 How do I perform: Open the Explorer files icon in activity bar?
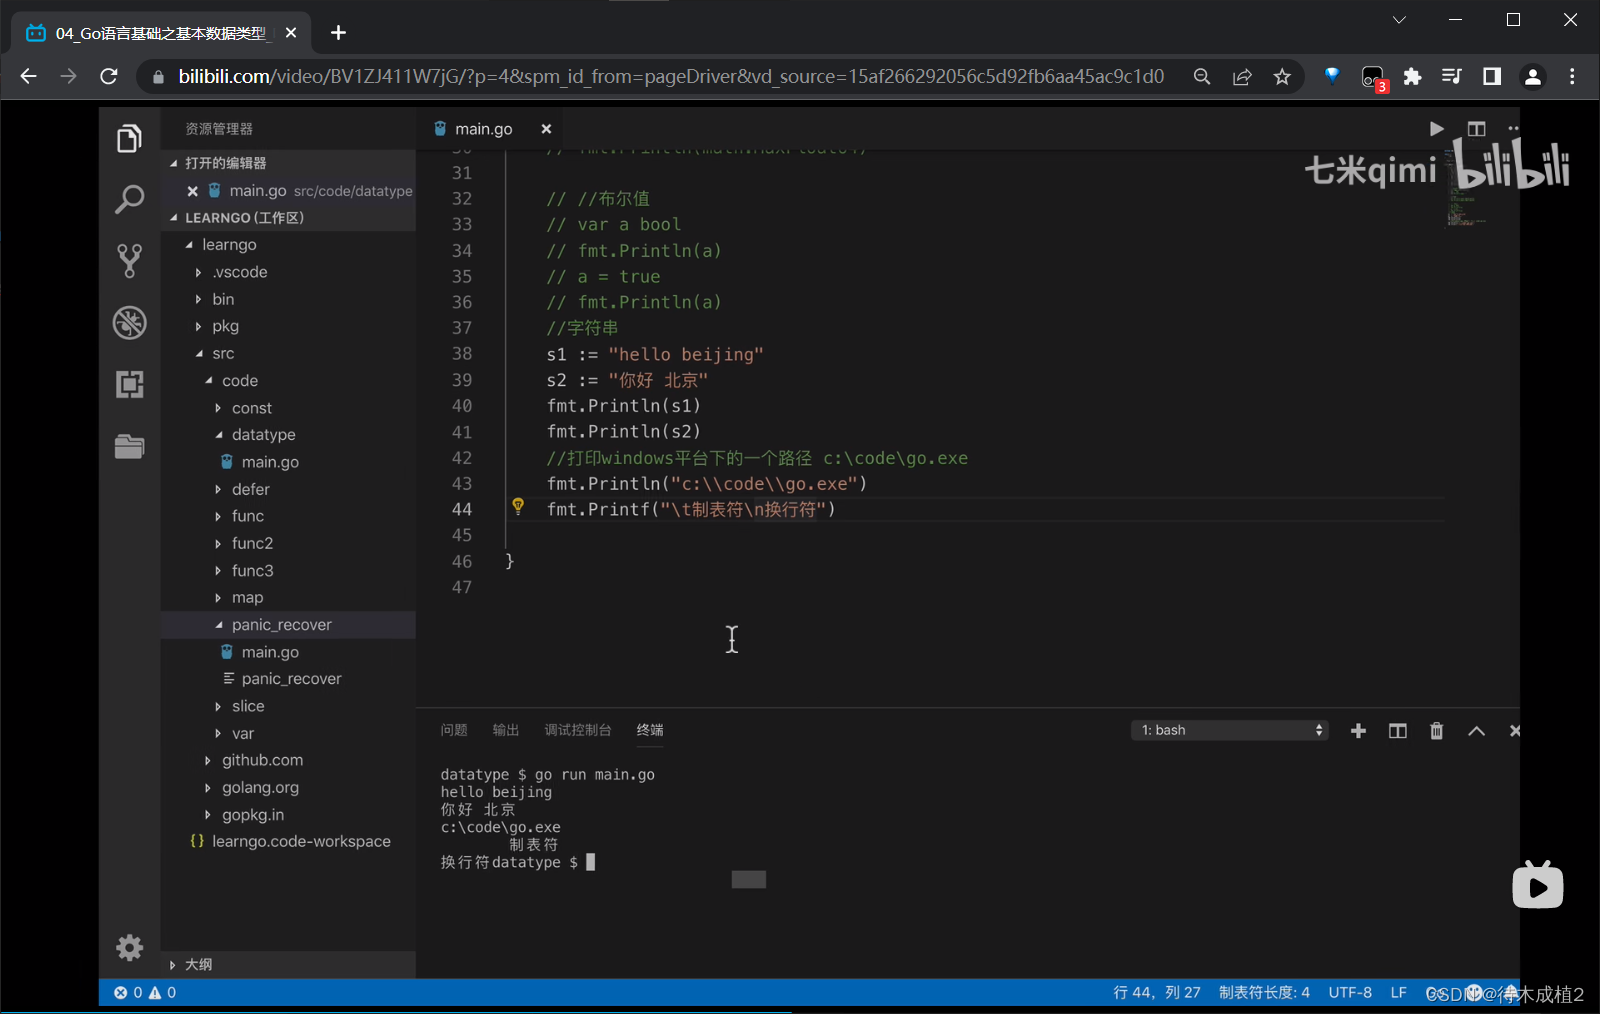point(129,138)
